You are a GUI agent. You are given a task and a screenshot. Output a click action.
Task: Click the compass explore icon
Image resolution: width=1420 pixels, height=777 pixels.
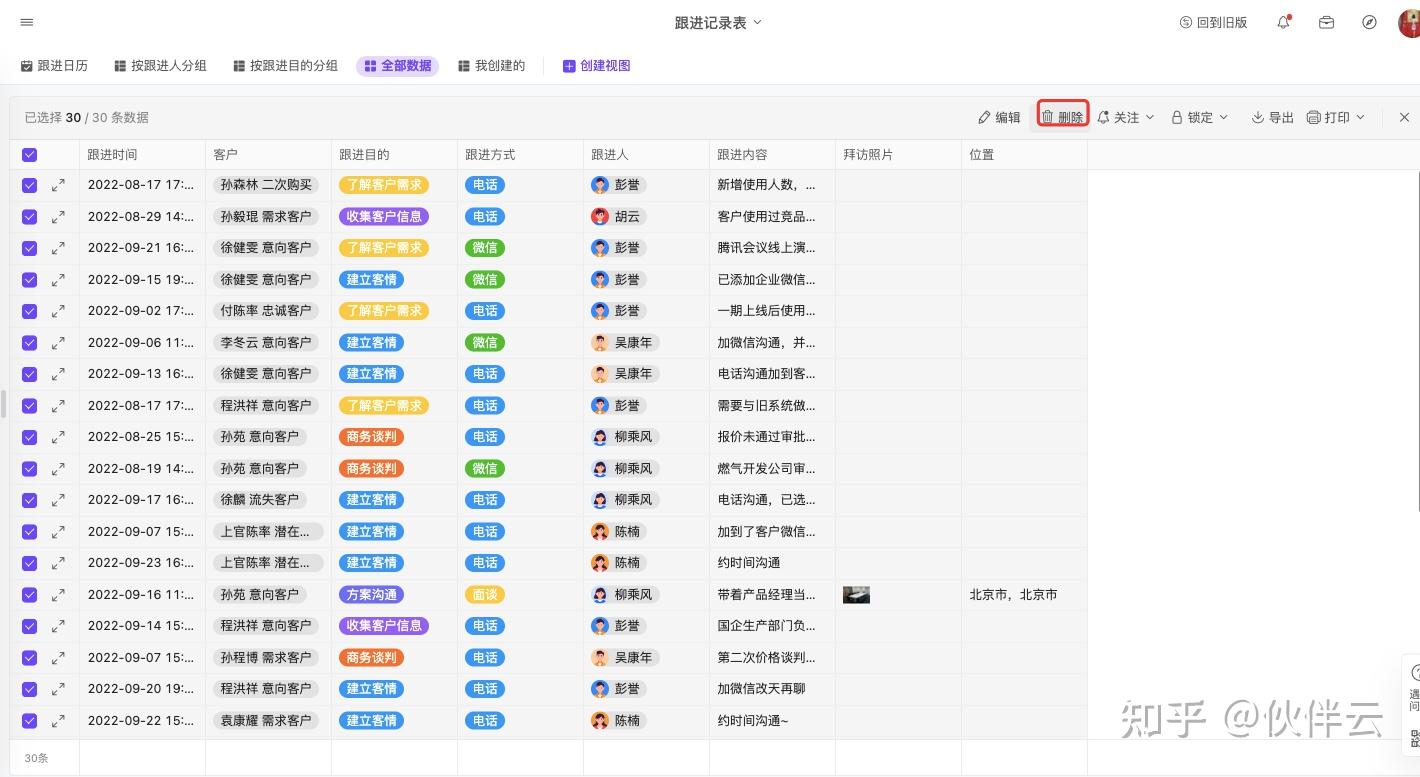coord(1369,22)
